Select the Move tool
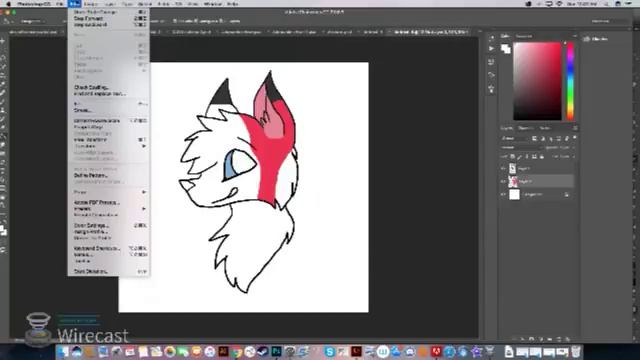The width and height of the screenshot is (640, 360). tap(3, 41)
